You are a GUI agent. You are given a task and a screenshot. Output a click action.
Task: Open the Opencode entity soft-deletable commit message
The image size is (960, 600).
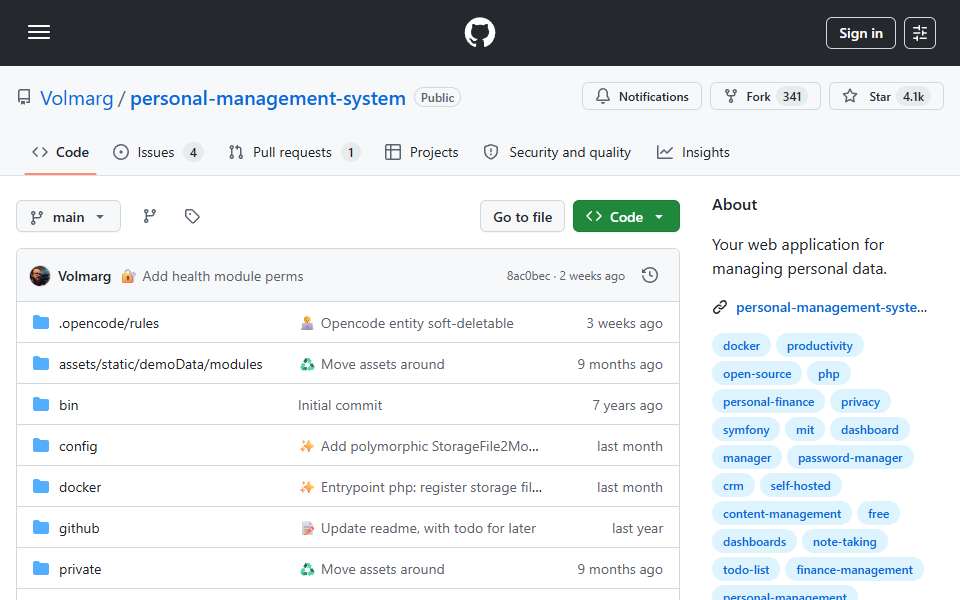click(417, 323)
